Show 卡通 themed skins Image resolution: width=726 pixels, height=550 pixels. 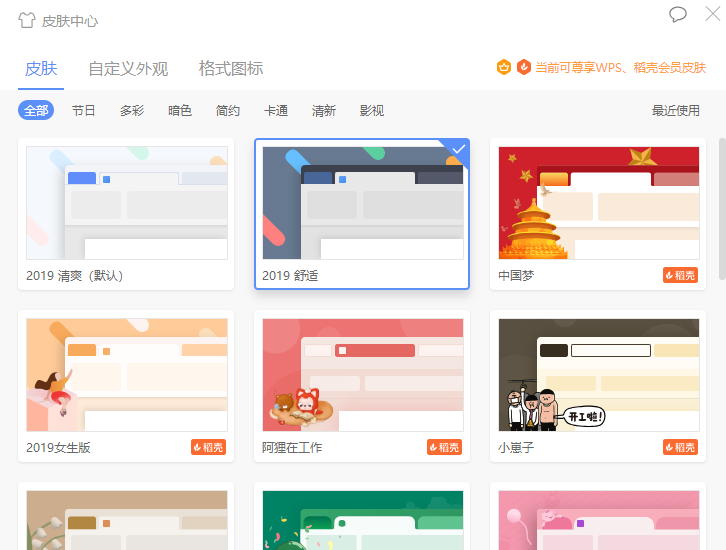point(276,110)
